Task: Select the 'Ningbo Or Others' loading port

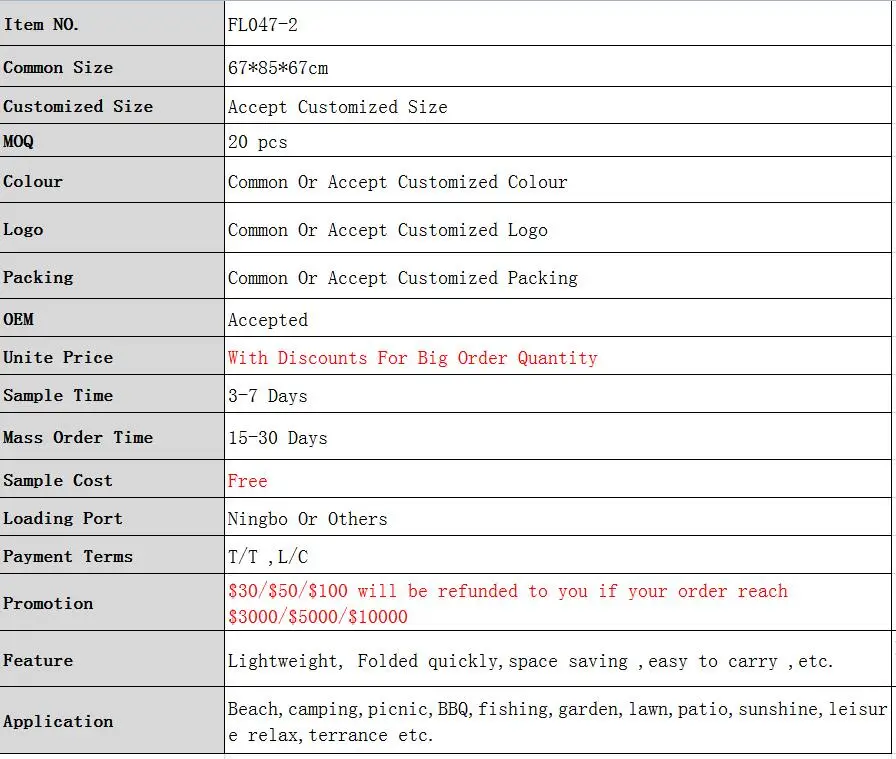Action: [307, 519]
